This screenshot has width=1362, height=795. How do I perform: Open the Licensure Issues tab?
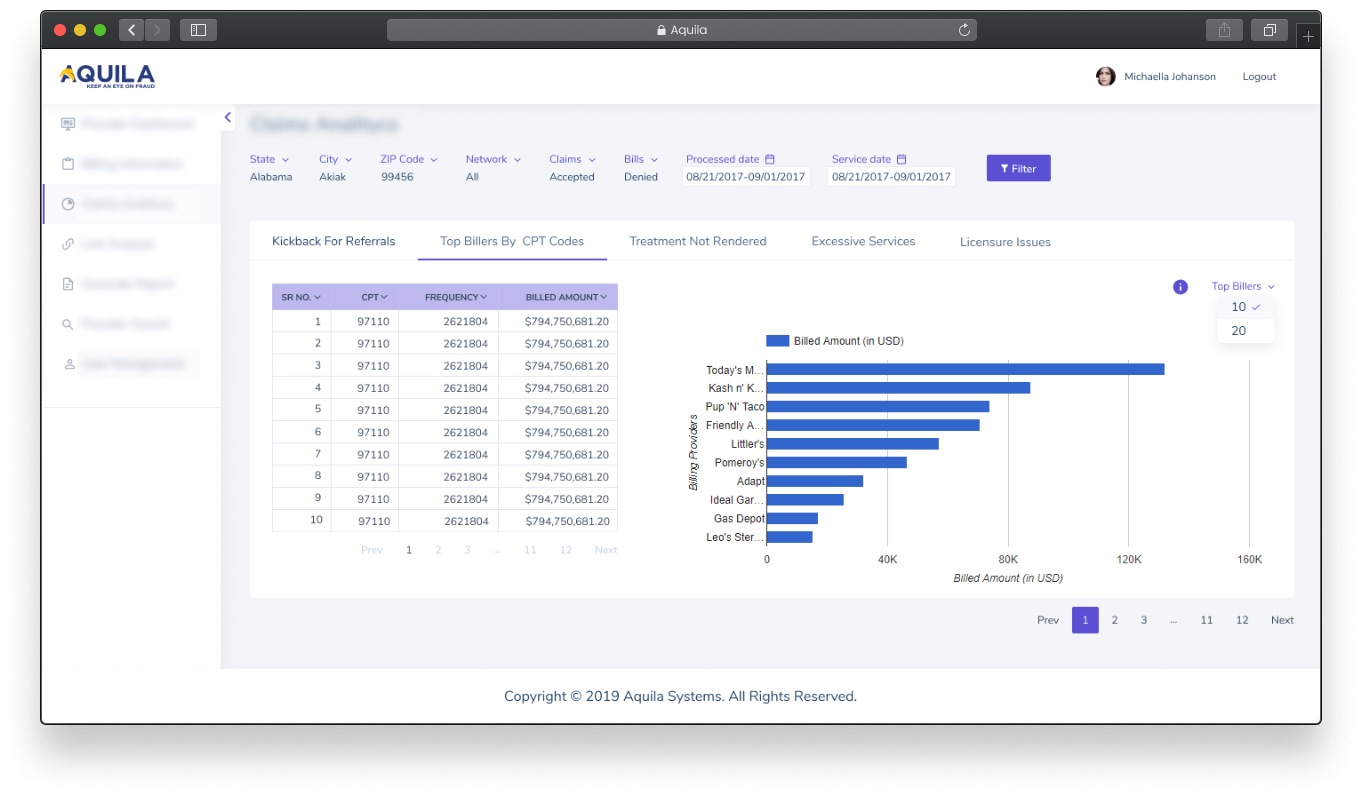(1004, 241)
